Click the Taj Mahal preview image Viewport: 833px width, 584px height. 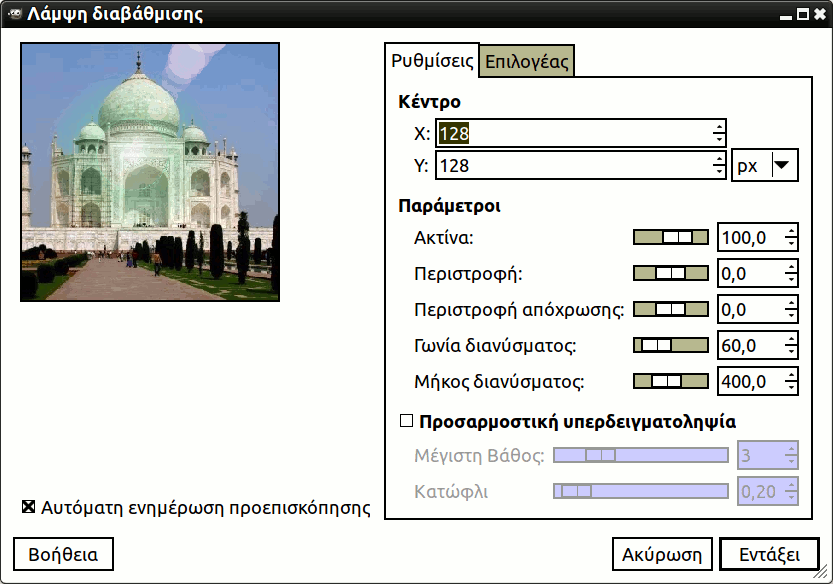(150, 171)
